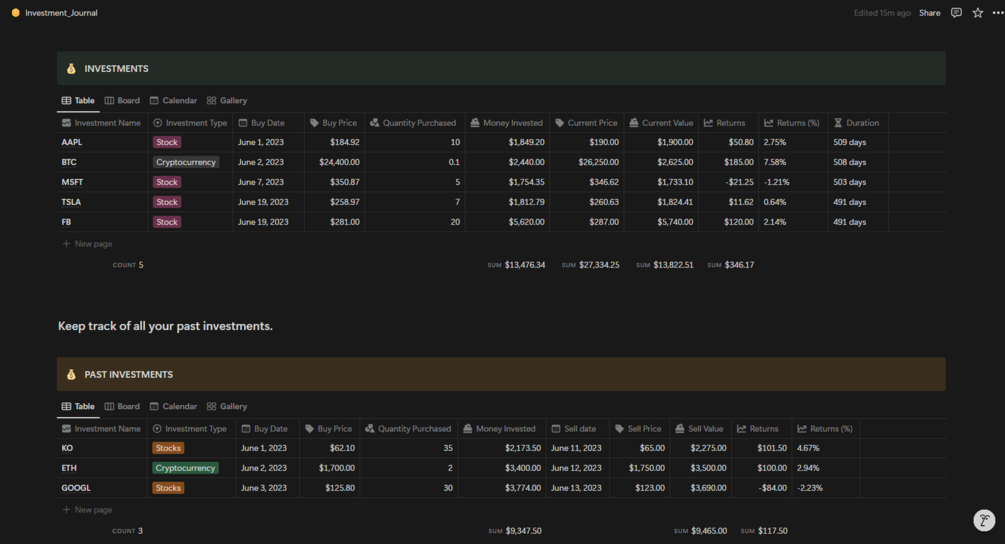Open the MSFT investment row

click(72, 182)
